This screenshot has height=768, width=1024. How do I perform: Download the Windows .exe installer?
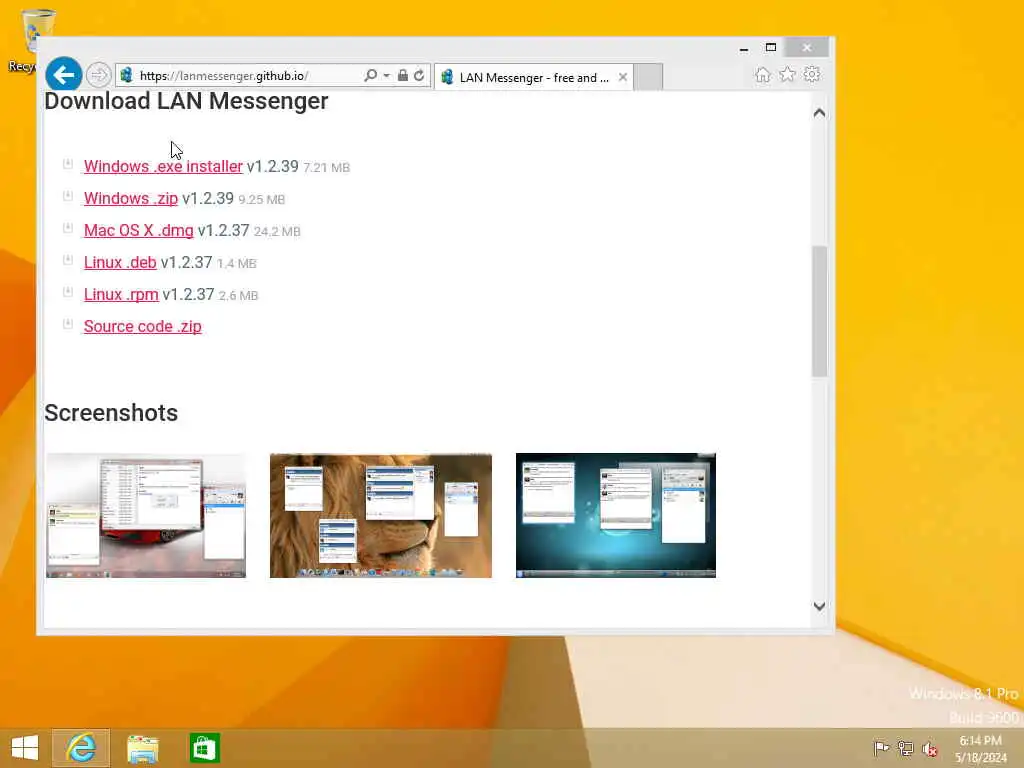[x=163, y=167]
